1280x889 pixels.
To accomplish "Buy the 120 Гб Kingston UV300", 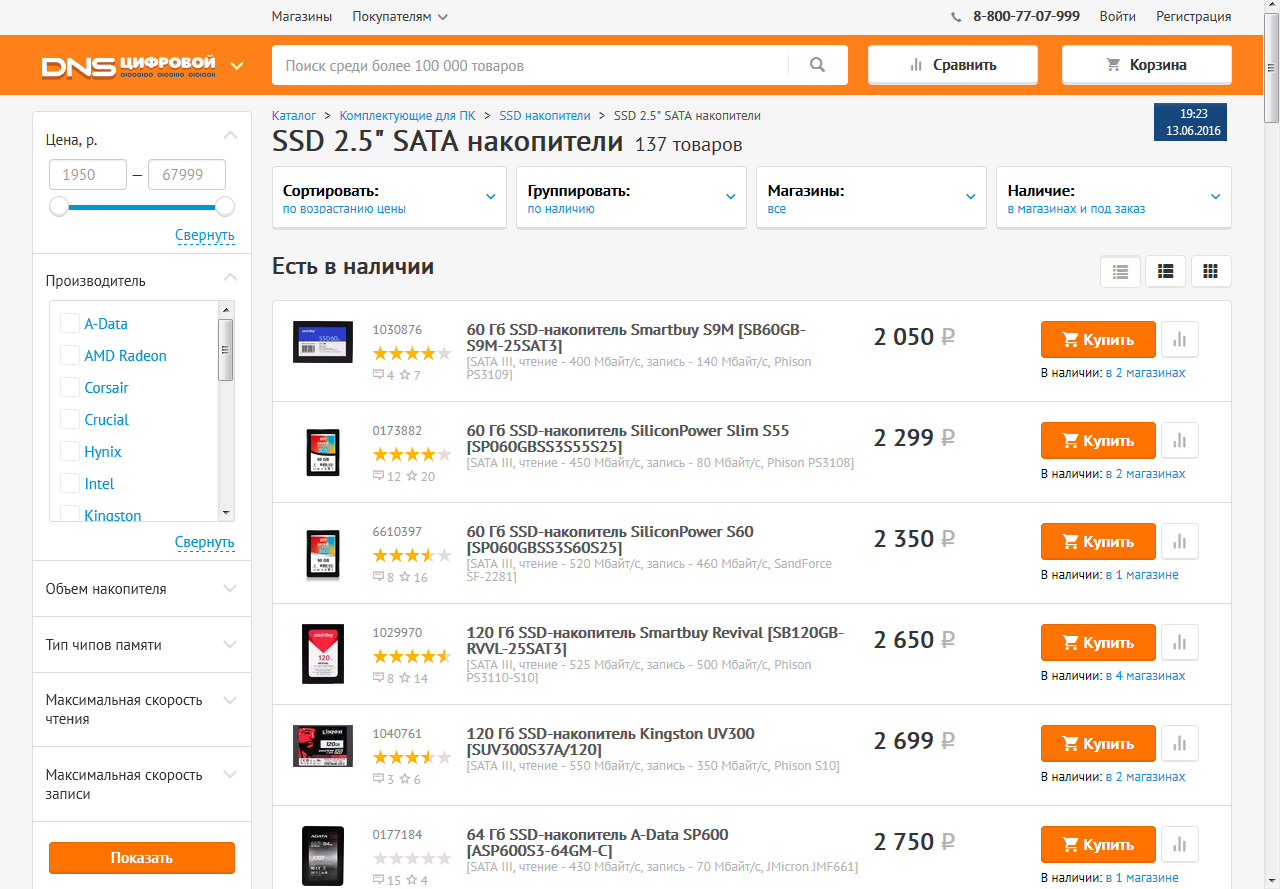I will click(1098, 743).
